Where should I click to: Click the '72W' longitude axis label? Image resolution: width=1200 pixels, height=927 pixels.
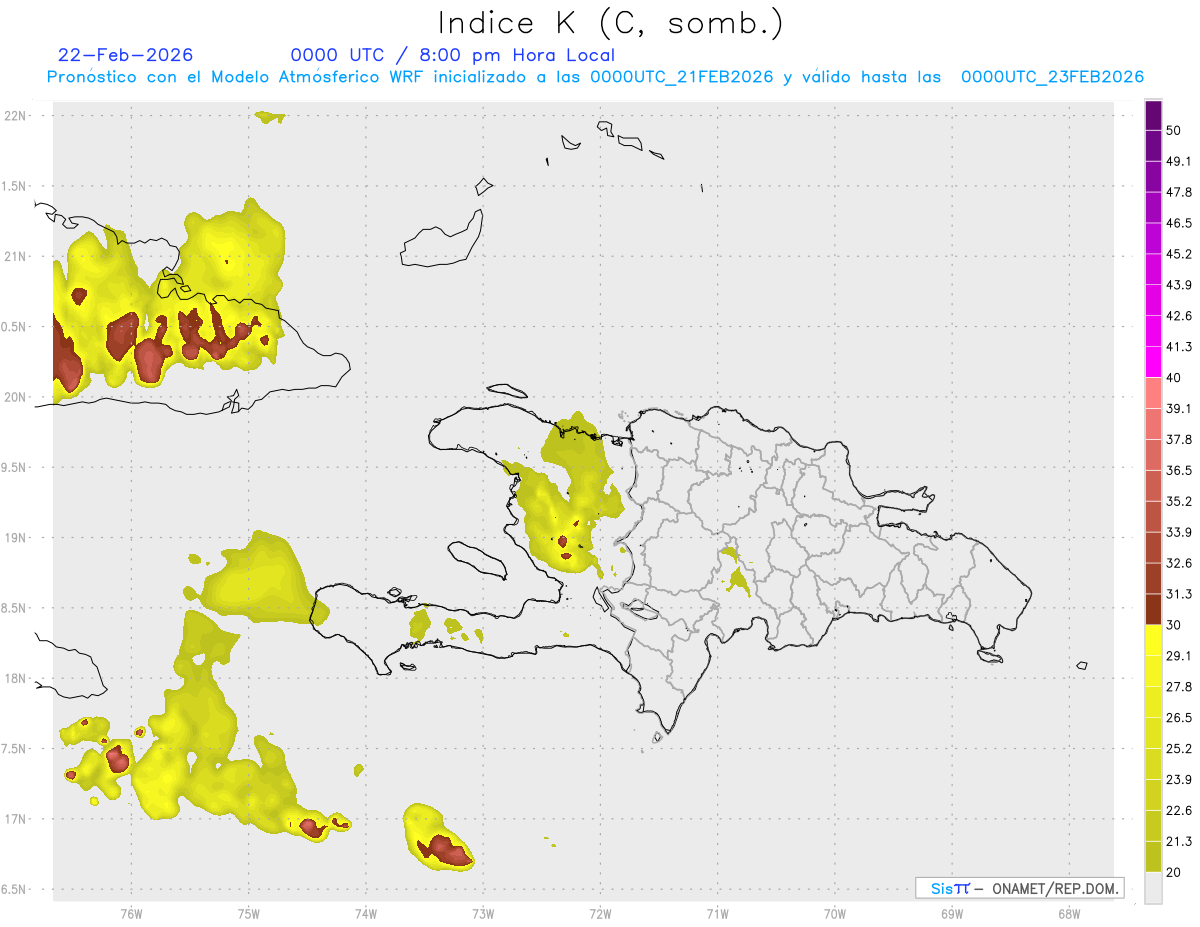600,914
